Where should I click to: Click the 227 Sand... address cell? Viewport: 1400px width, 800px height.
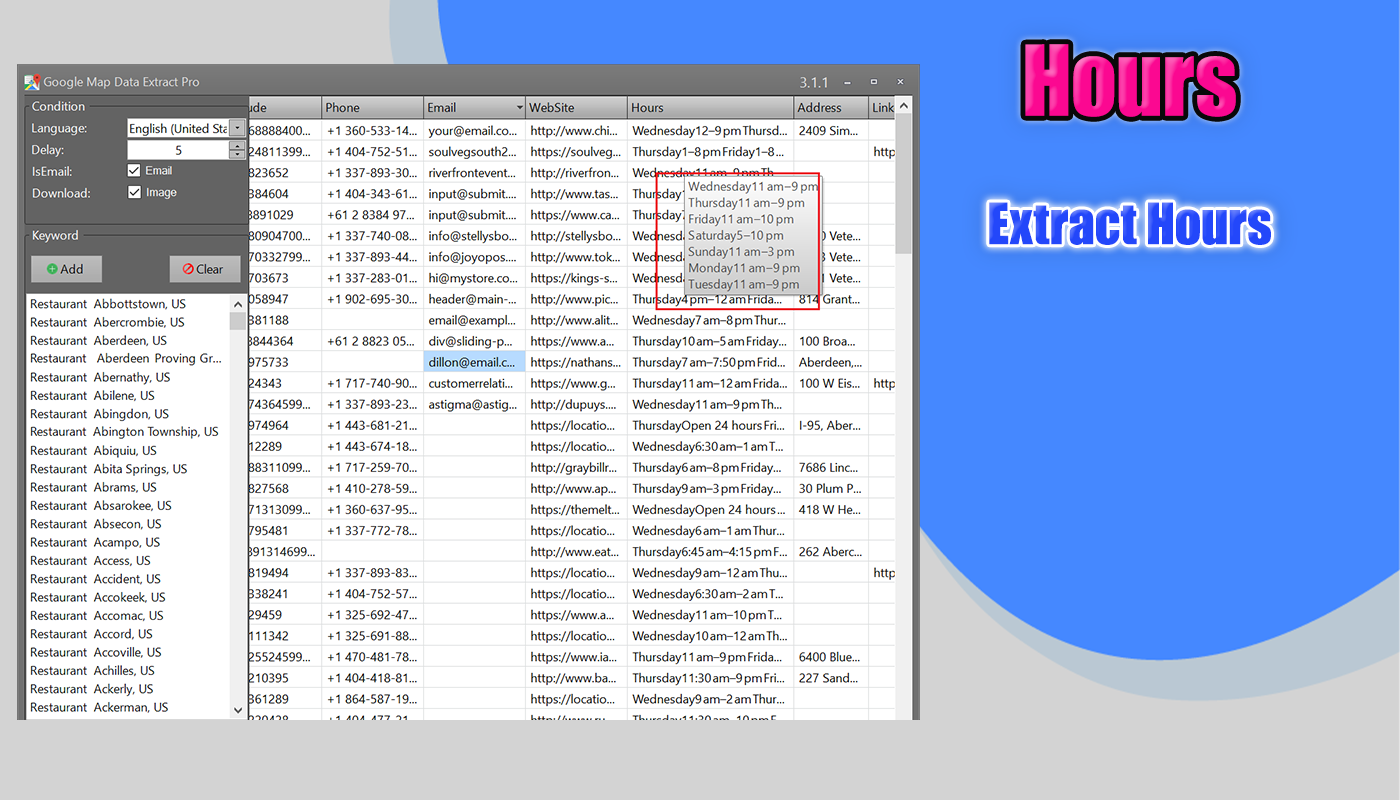pyautogui.click(x=831, y=678)
